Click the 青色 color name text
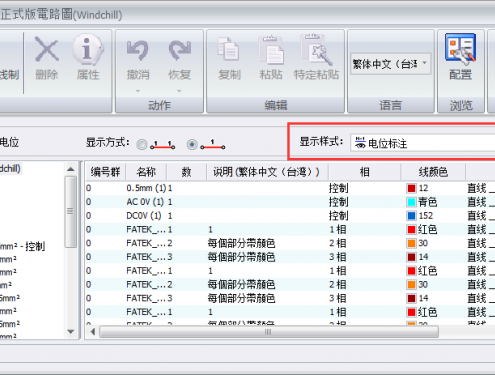The width and height of the screenshot is (495, 375). coord(427,202)
